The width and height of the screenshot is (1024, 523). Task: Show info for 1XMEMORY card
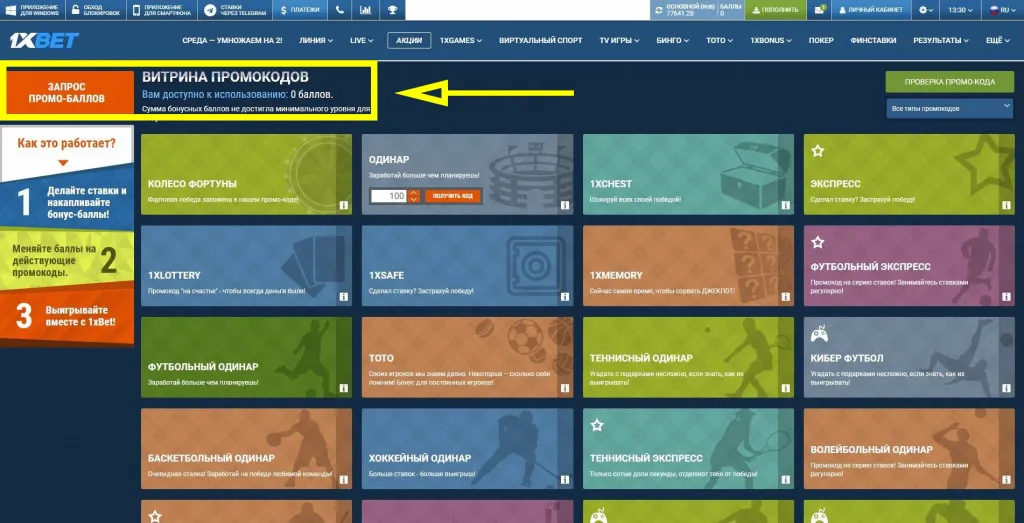point(785,296)
